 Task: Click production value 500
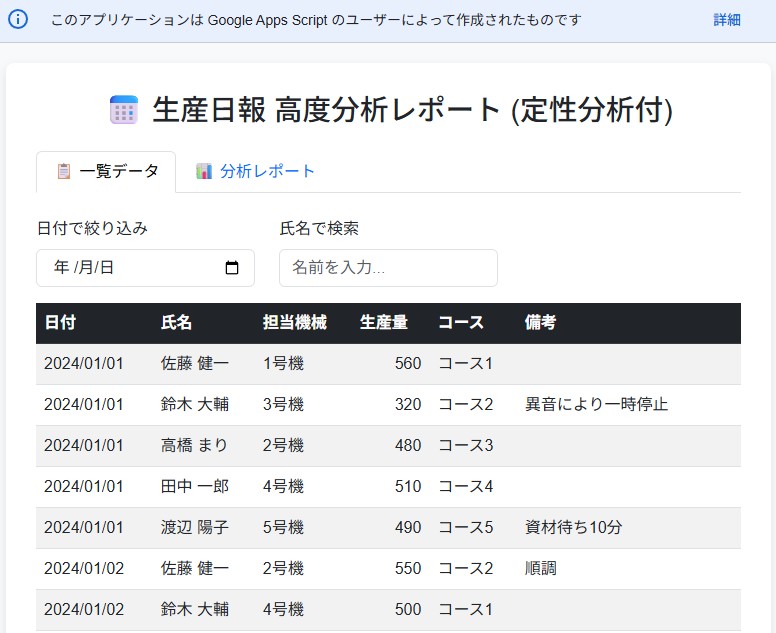pyautogui.click(x=408, y=610)
